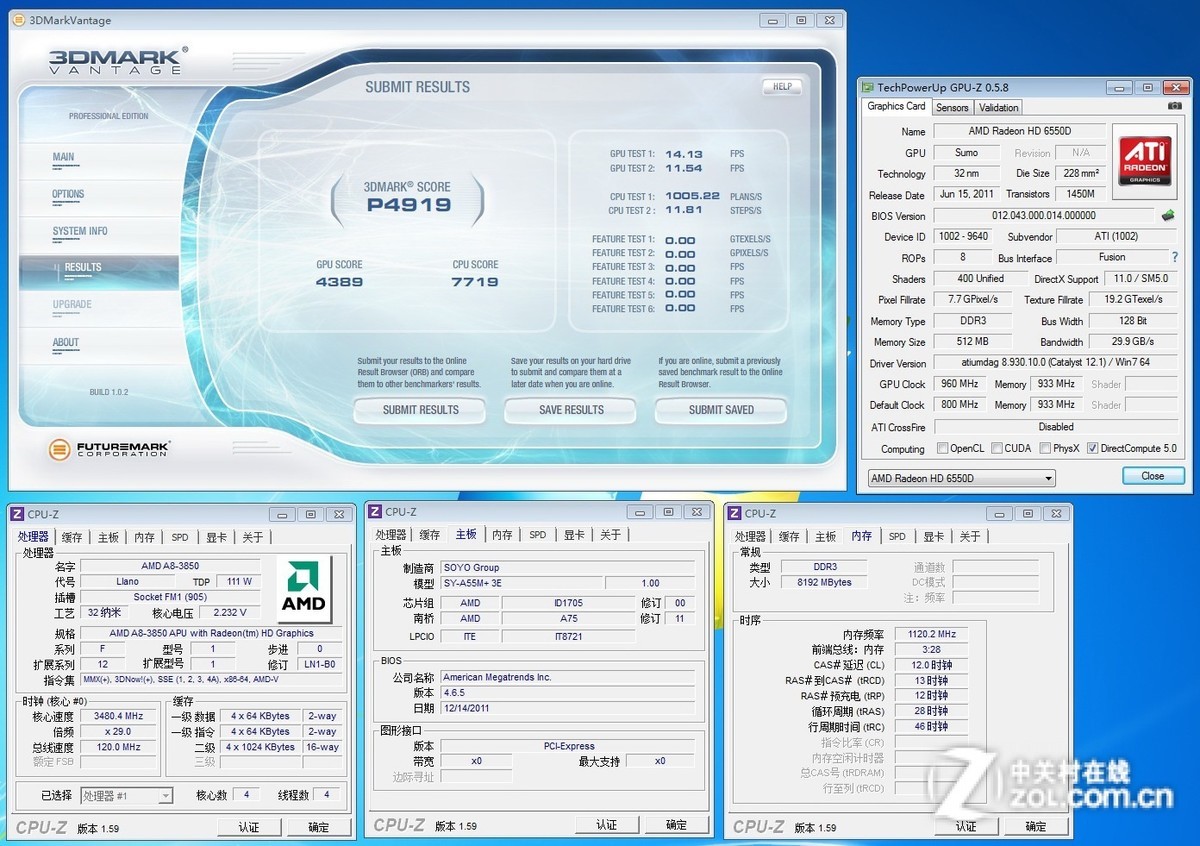Open the Validation tab in GPU-Z
The width and height of the screenshot is (1200, 846).
999,108
